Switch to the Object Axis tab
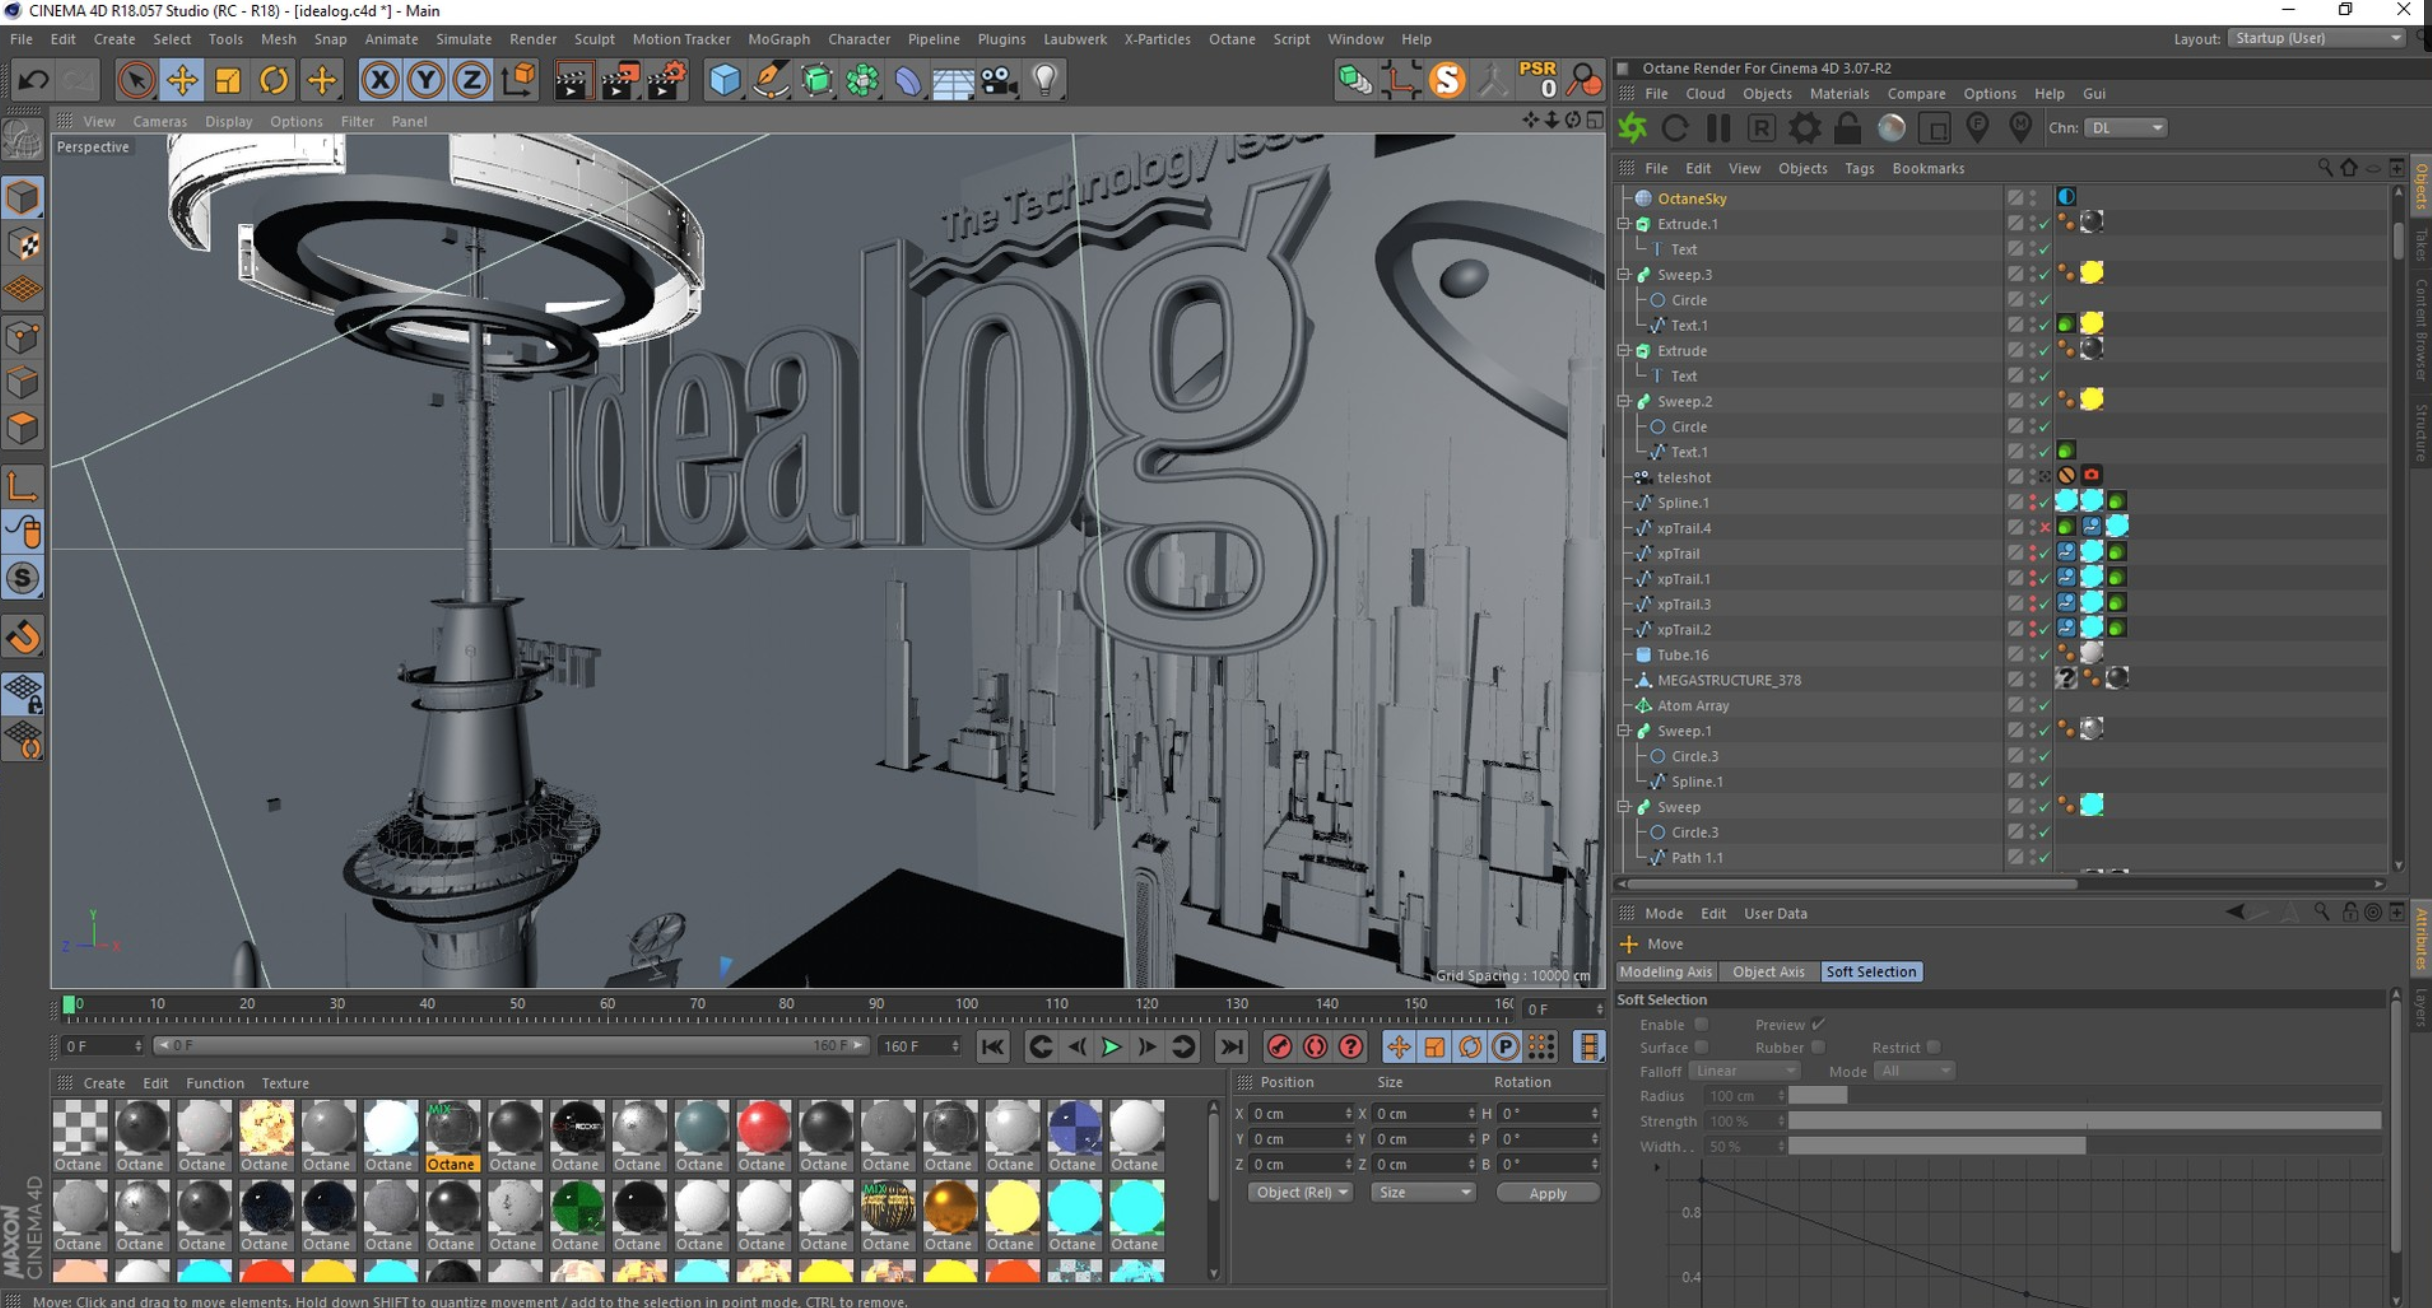2432x1308 pixels. click(x=1768, y=971)
